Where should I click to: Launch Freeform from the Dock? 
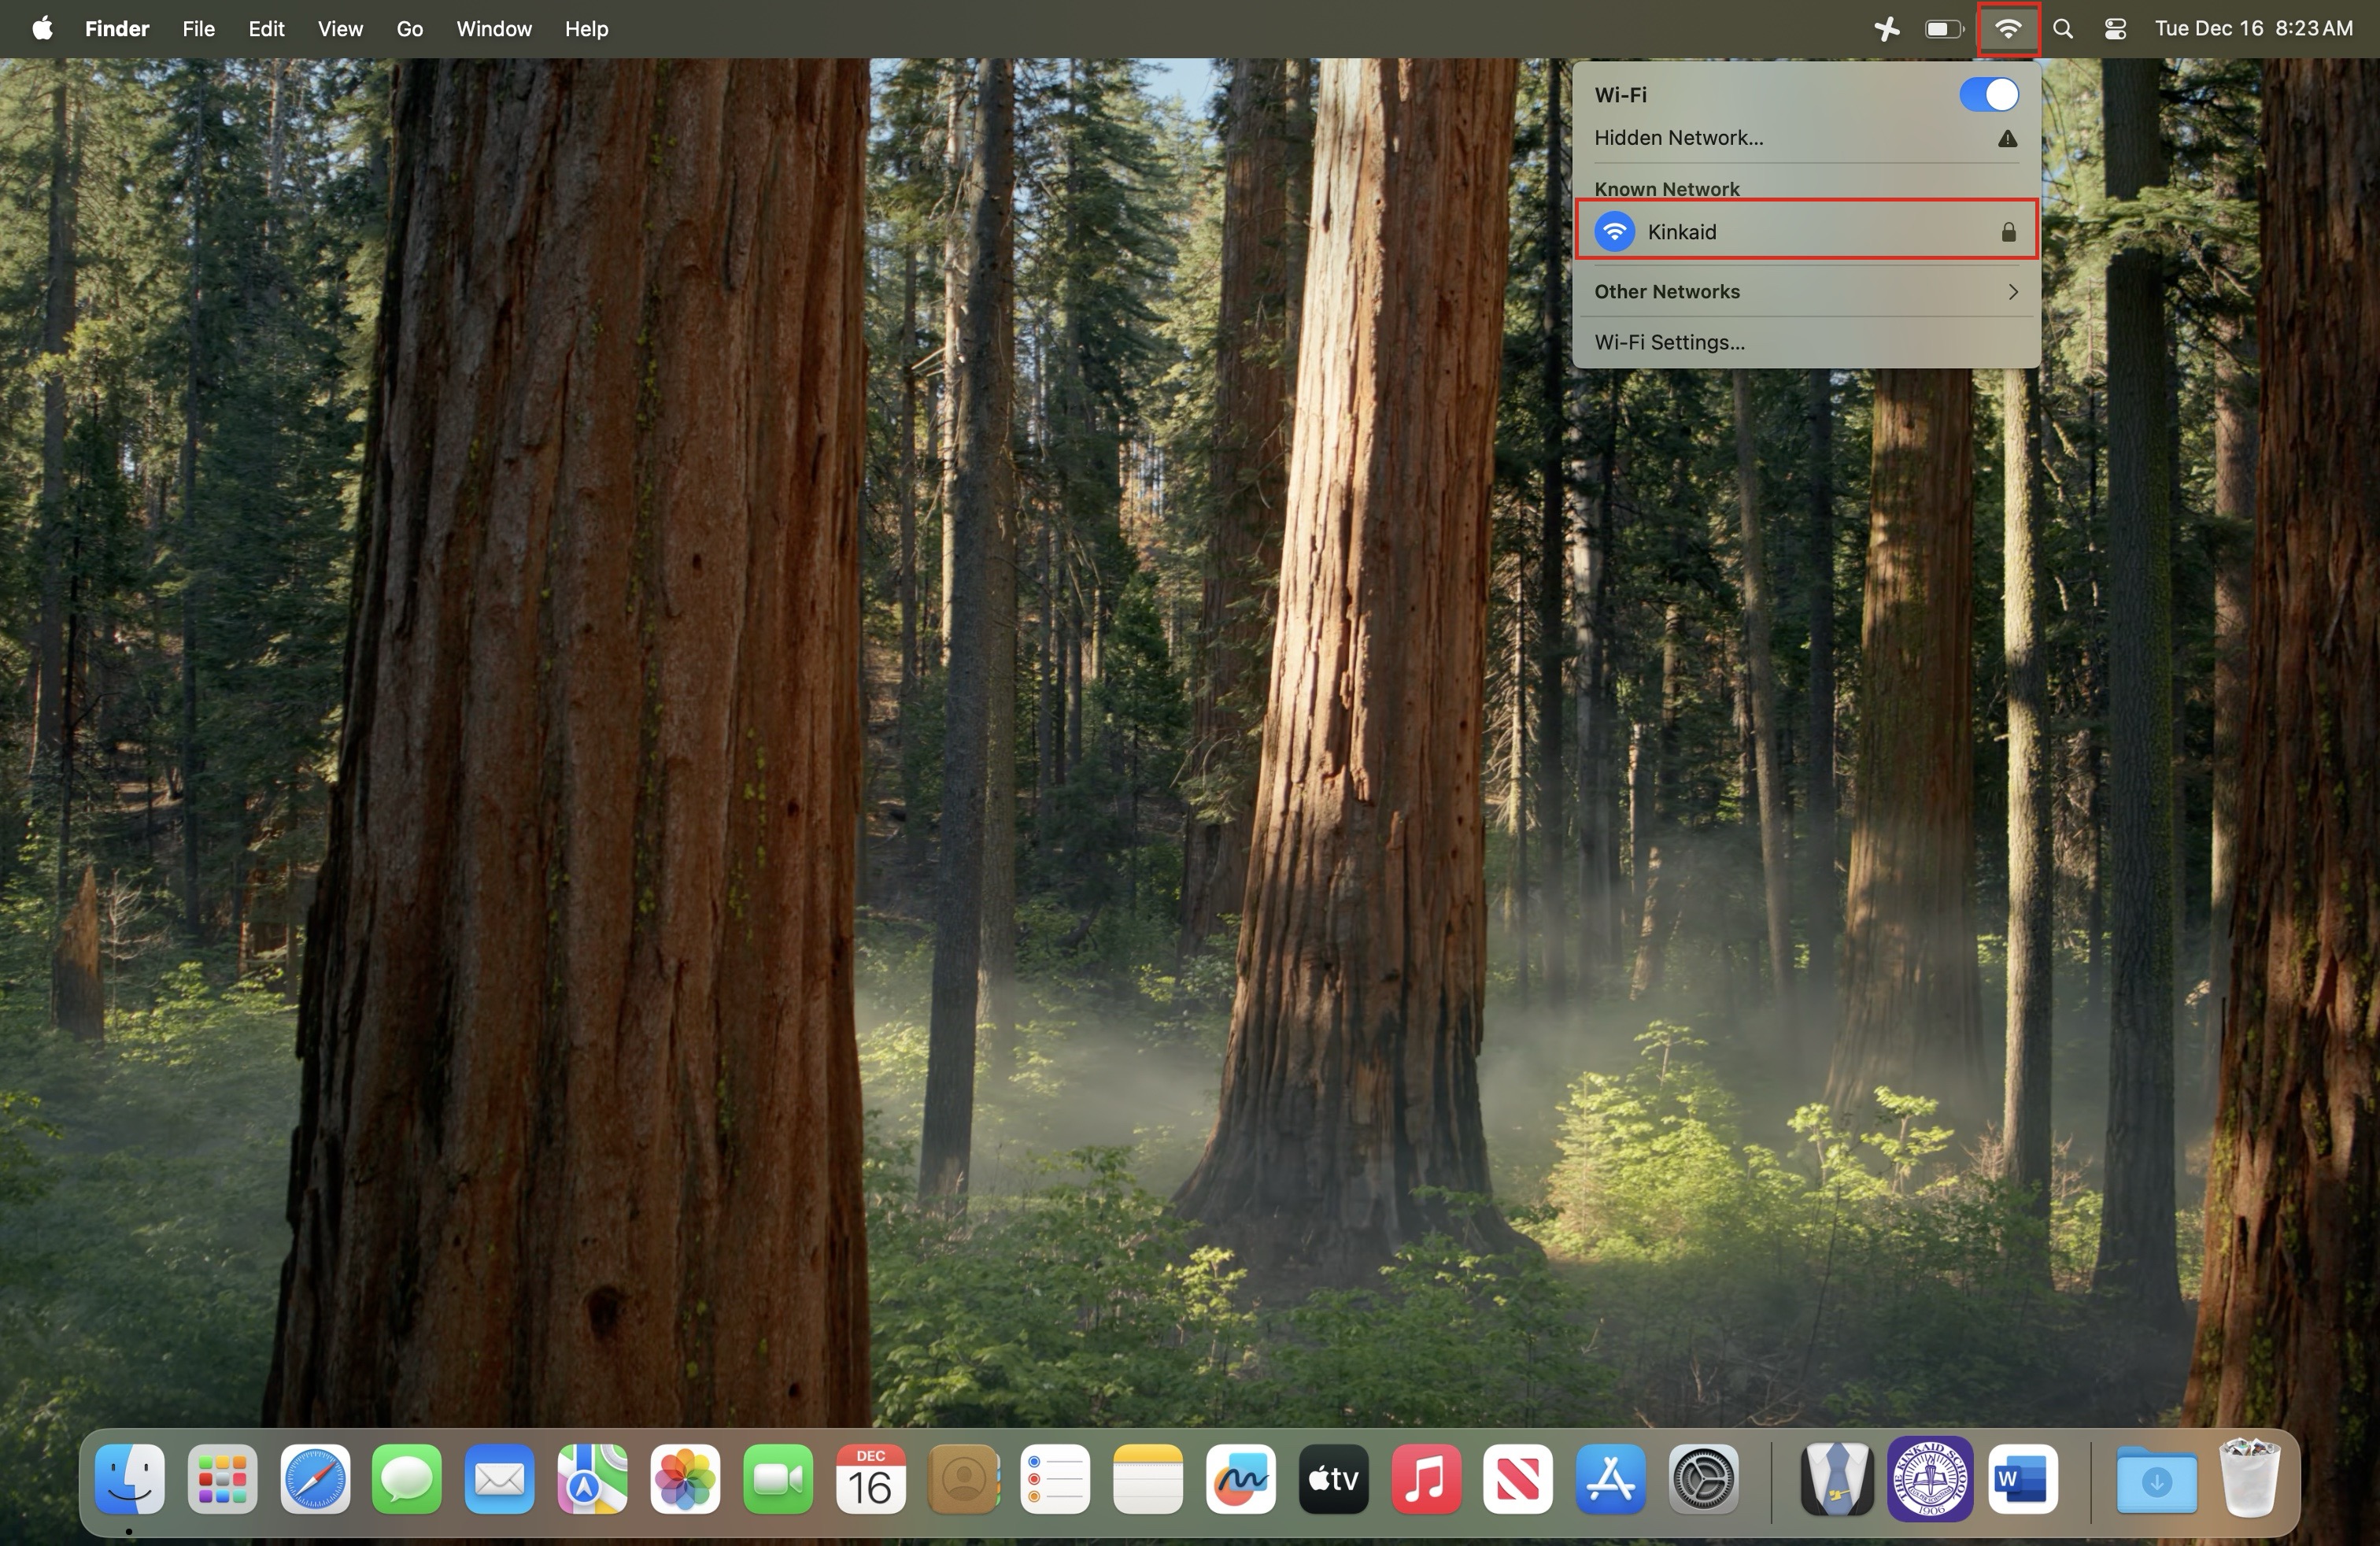point(1240,1479)
